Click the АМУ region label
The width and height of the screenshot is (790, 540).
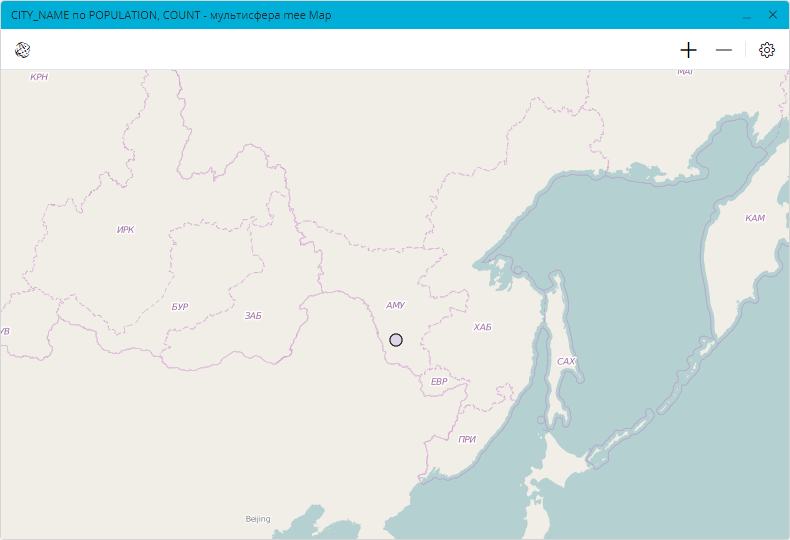click(395, 305)
